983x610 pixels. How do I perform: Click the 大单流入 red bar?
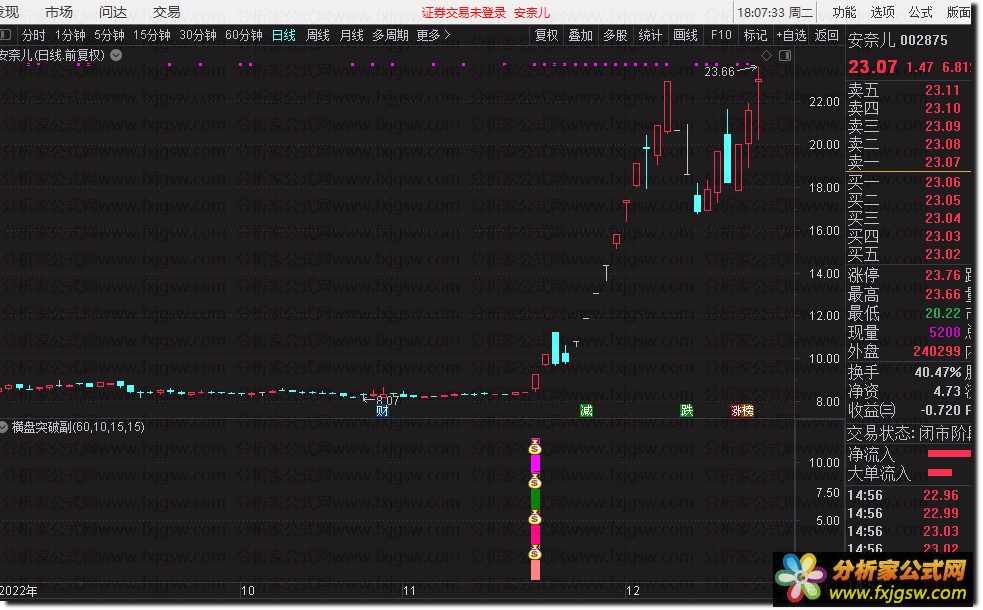940,473
